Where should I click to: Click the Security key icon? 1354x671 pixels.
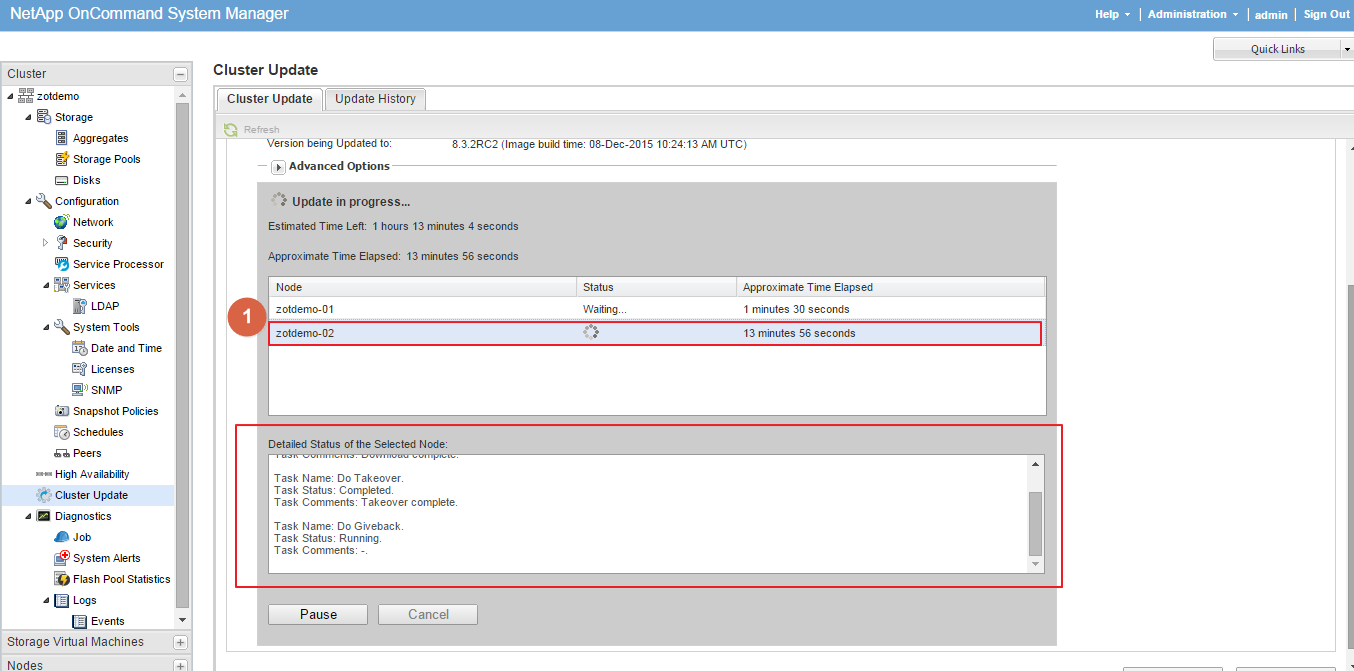click(x=62, y=243)
